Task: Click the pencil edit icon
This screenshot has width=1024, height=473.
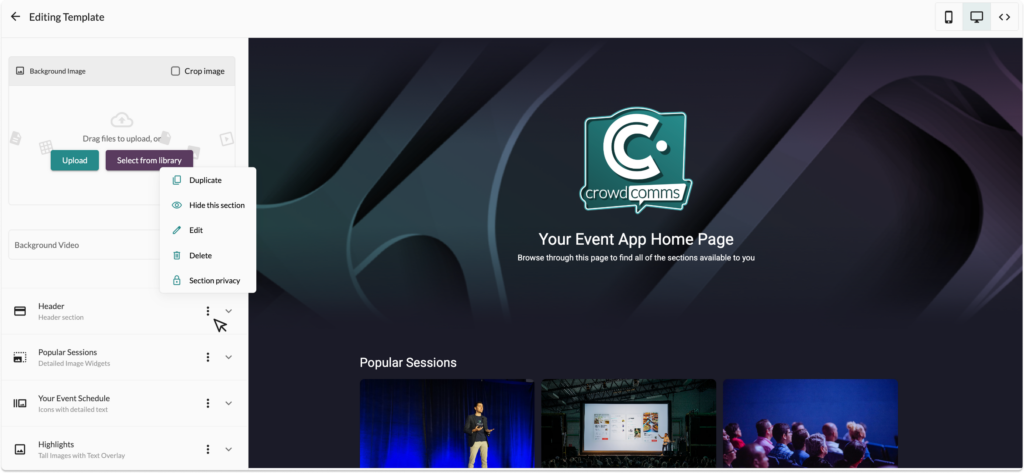Action: pos(176,230)
